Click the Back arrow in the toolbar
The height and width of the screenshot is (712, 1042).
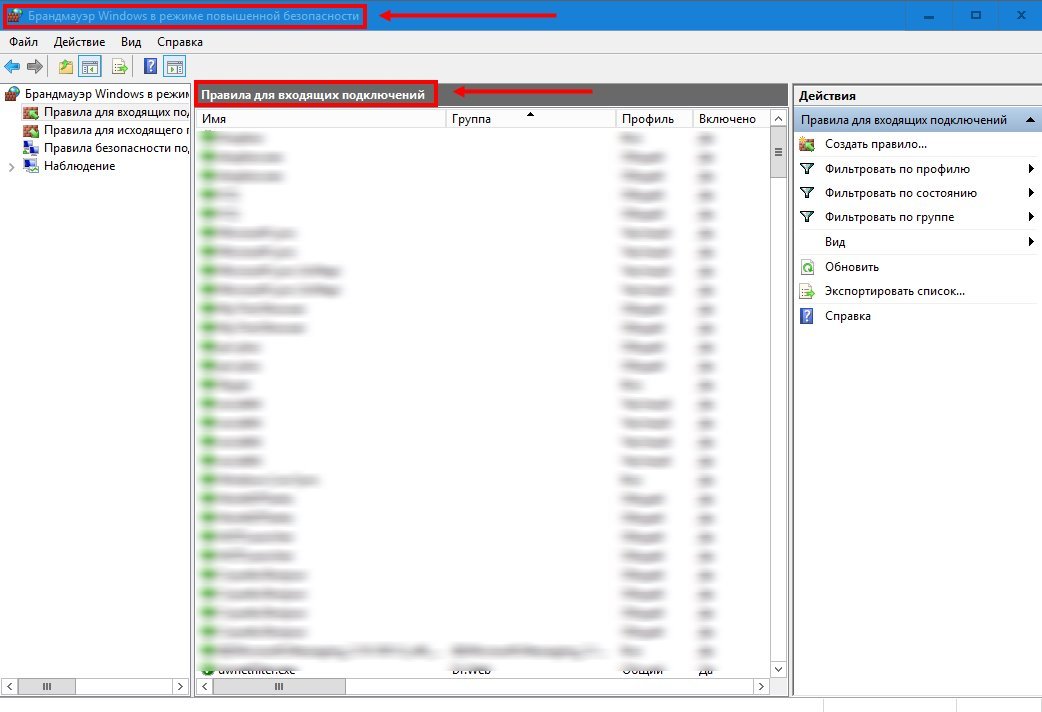12,67
